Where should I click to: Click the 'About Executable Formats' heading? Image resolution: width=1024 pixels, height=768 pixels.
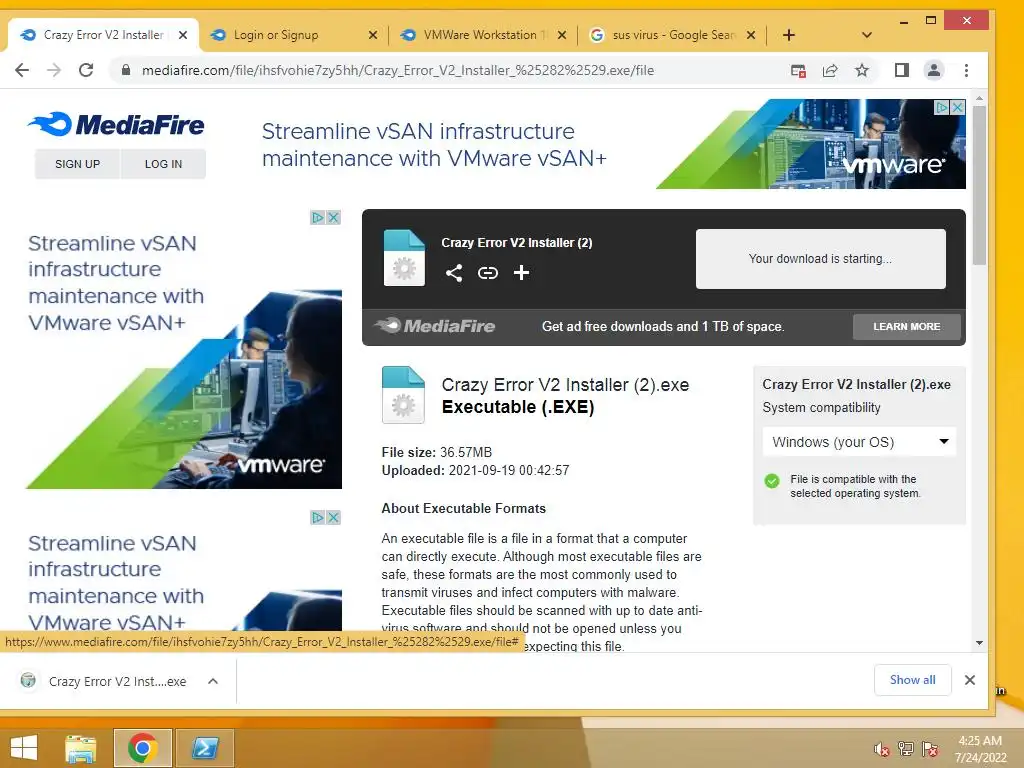[464, 508]
